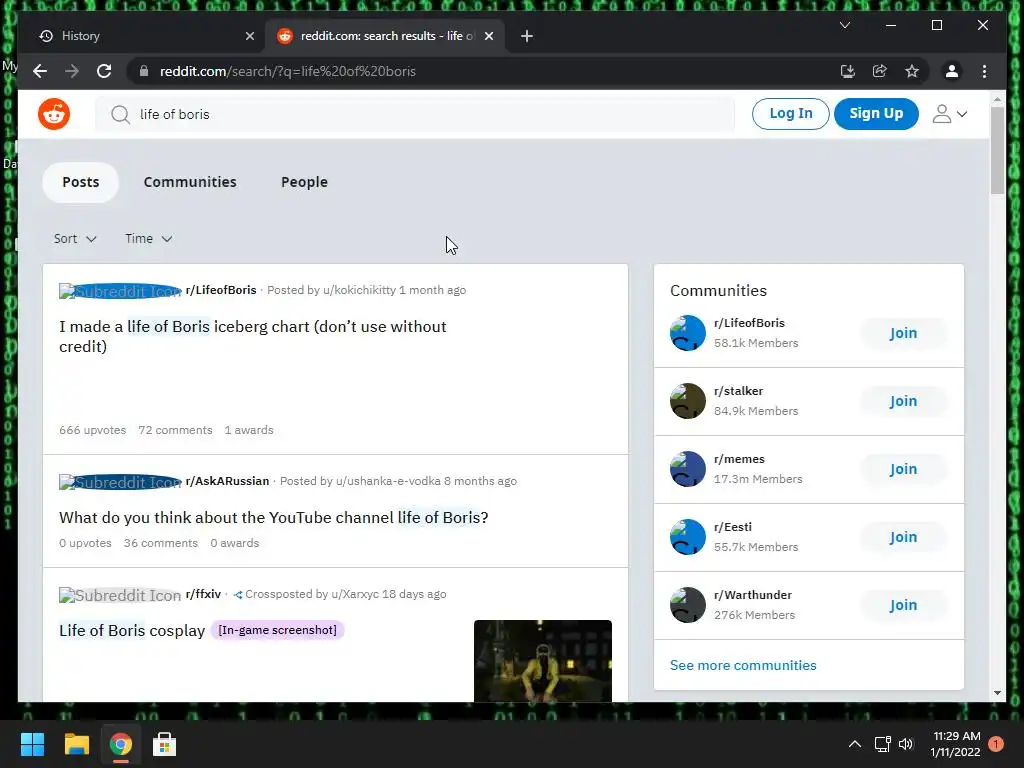Click r/stalker community avatar
The height and width of the screenshot is (768, 1024).
point(688,401)
